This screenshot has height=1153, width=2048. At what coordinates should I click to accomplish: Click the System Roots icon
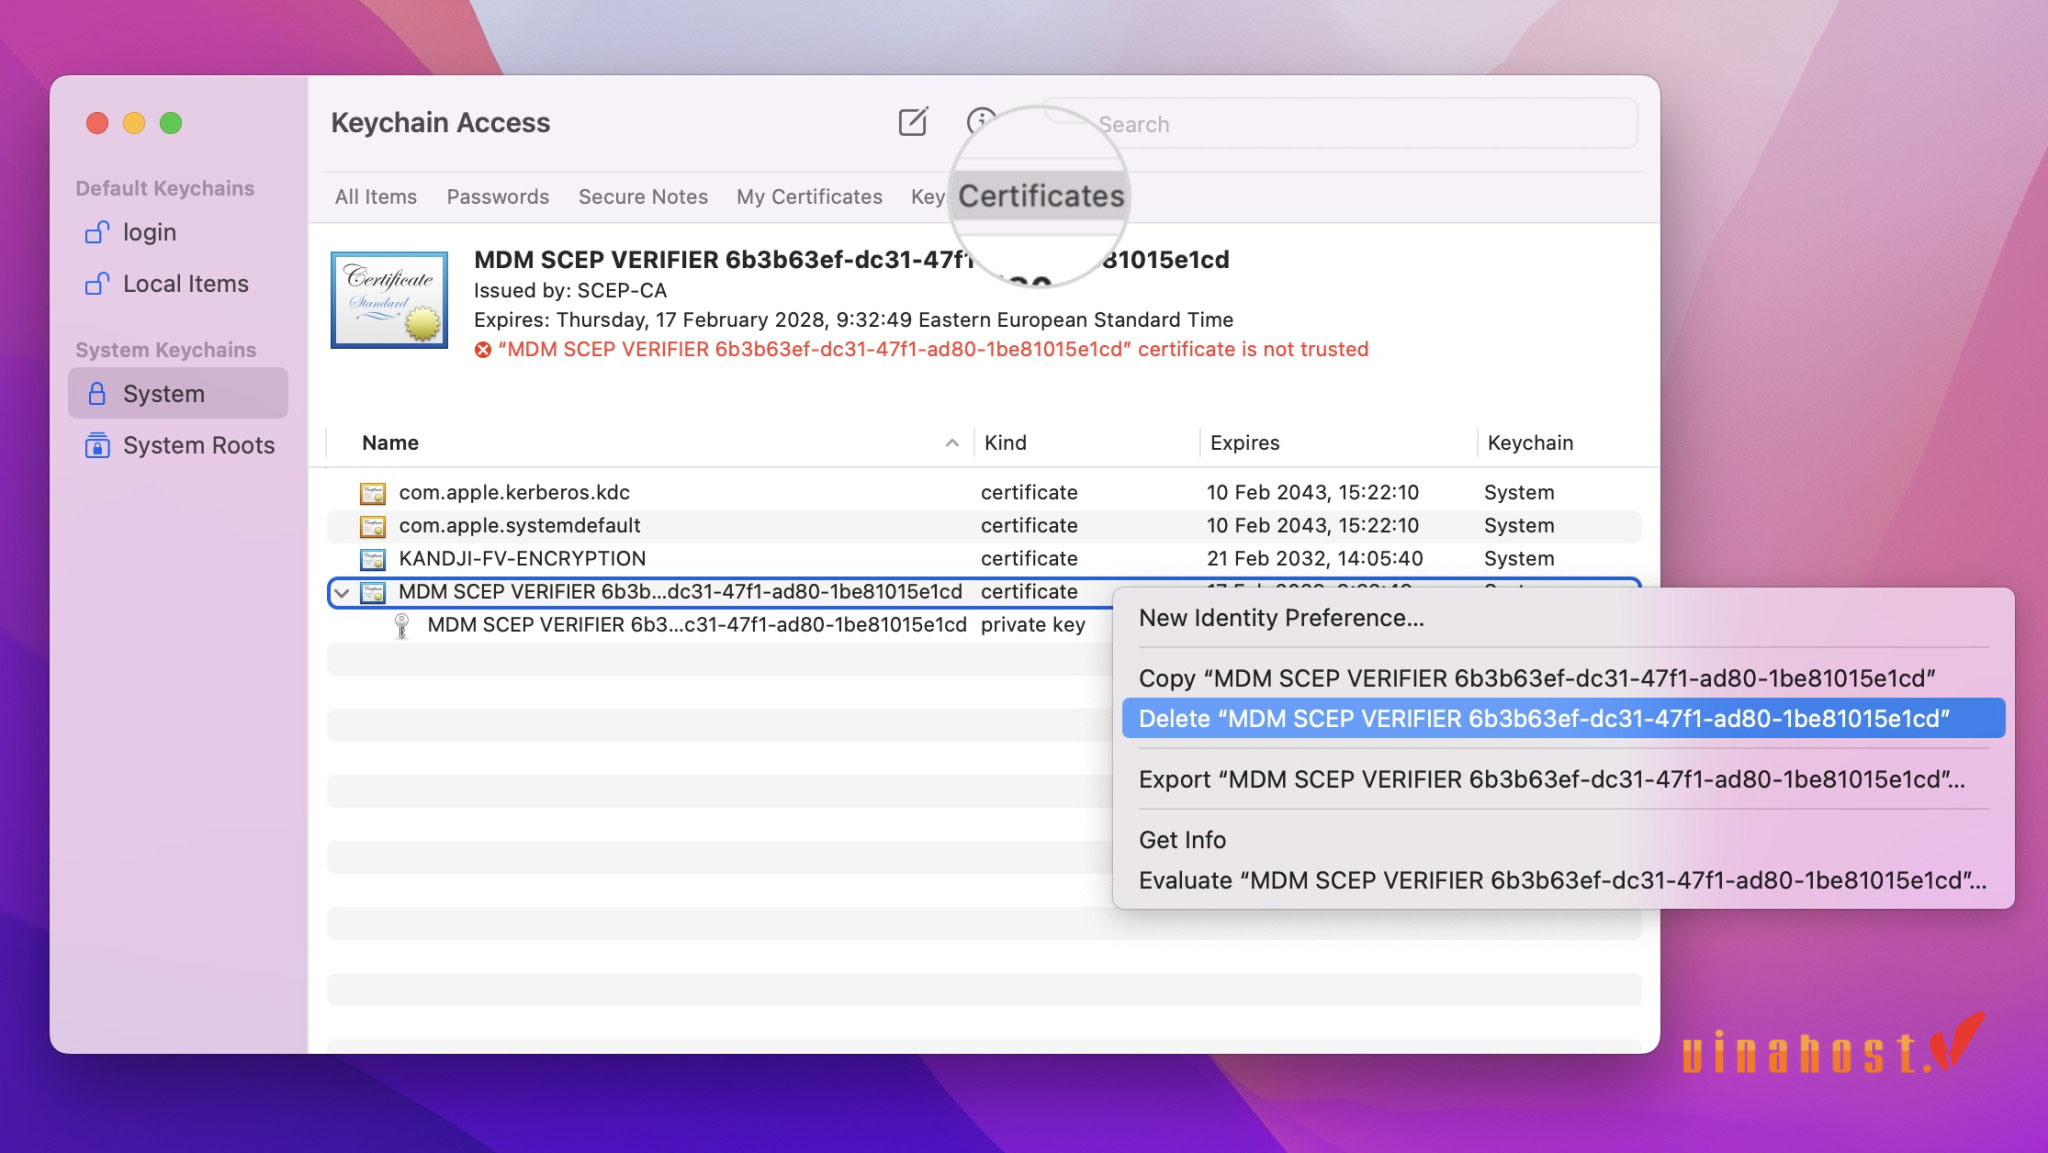[x=97, y=445]
